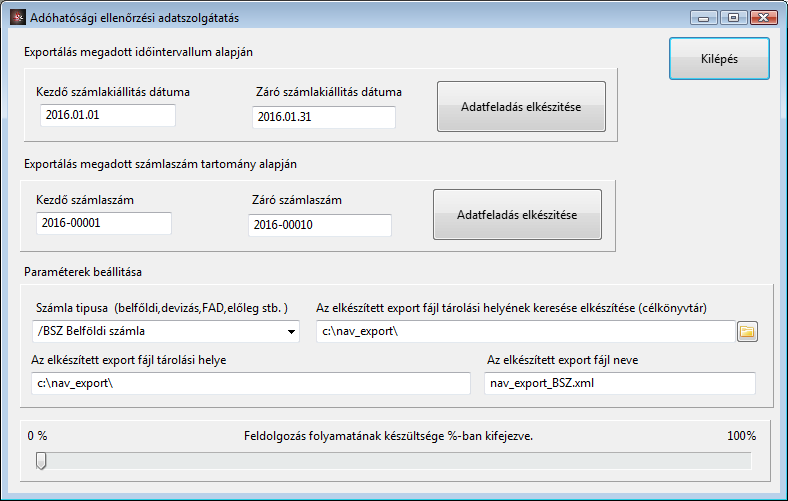Click the folder browse icon for target directory
The image size is (788, 501).
pos(747,332)
